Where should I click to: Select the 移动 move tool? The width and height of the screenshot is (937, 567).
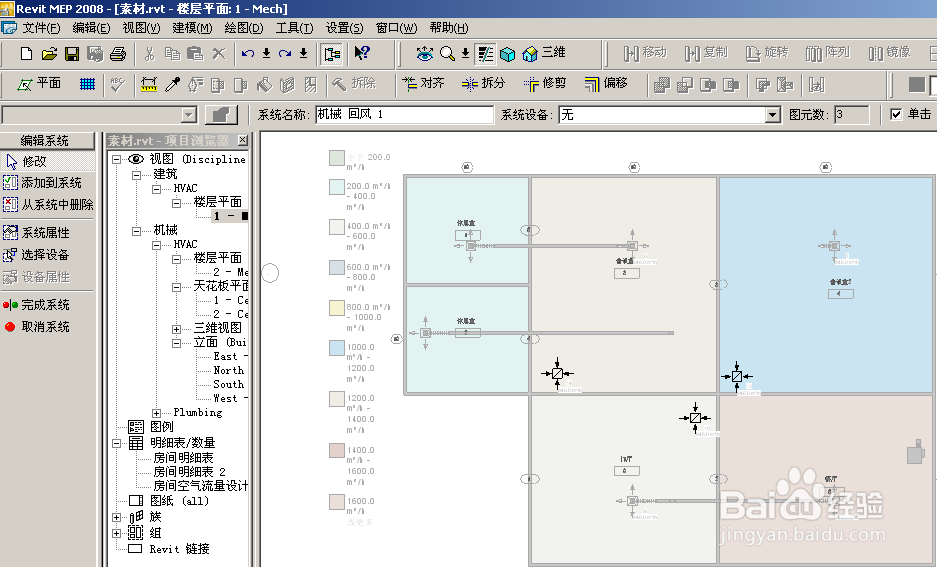coord(645,53)
